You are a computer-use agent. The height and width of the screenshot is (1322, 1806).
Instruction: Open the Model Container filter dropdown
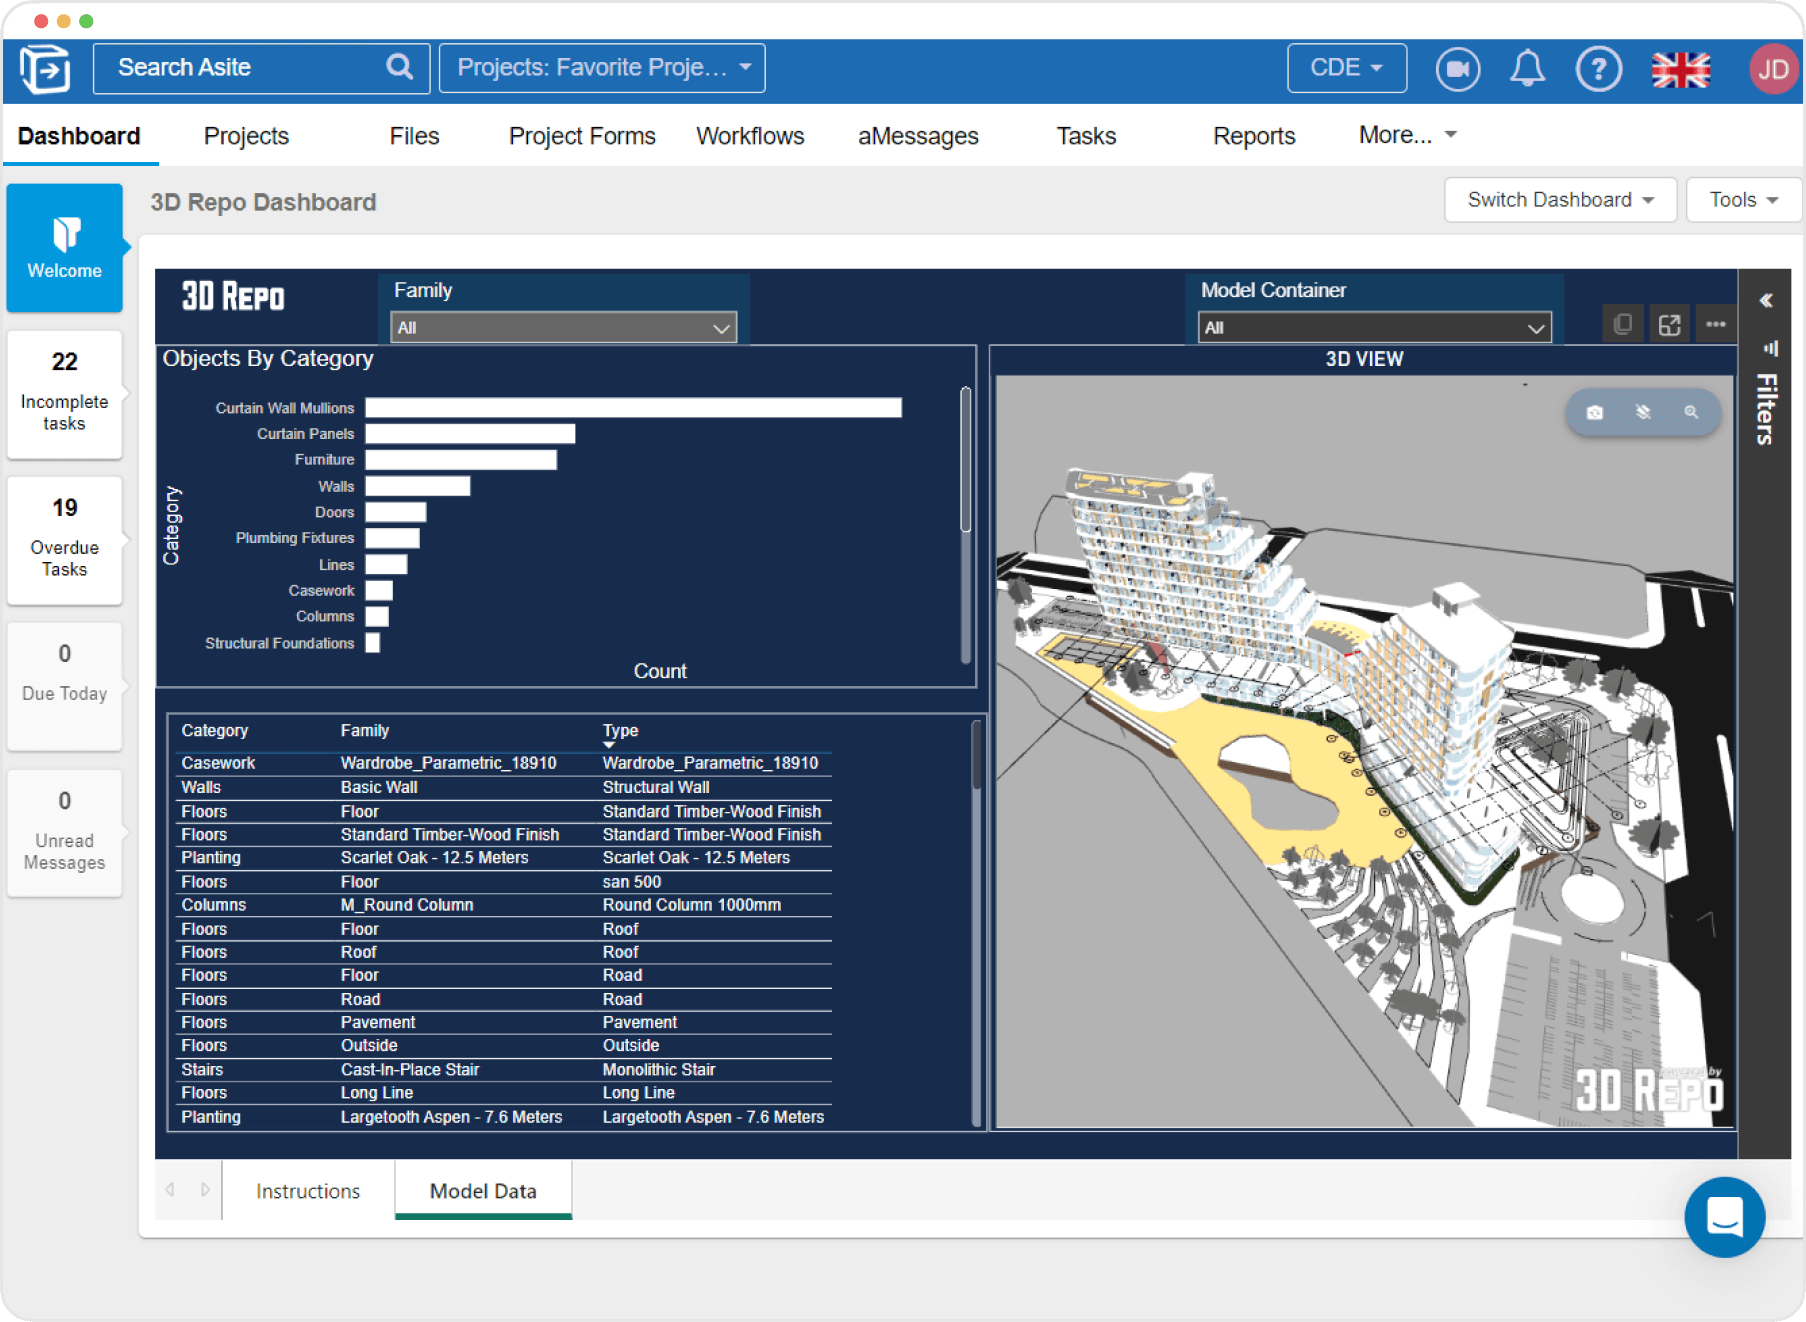pyautogui.click(x=1375, y=328)
